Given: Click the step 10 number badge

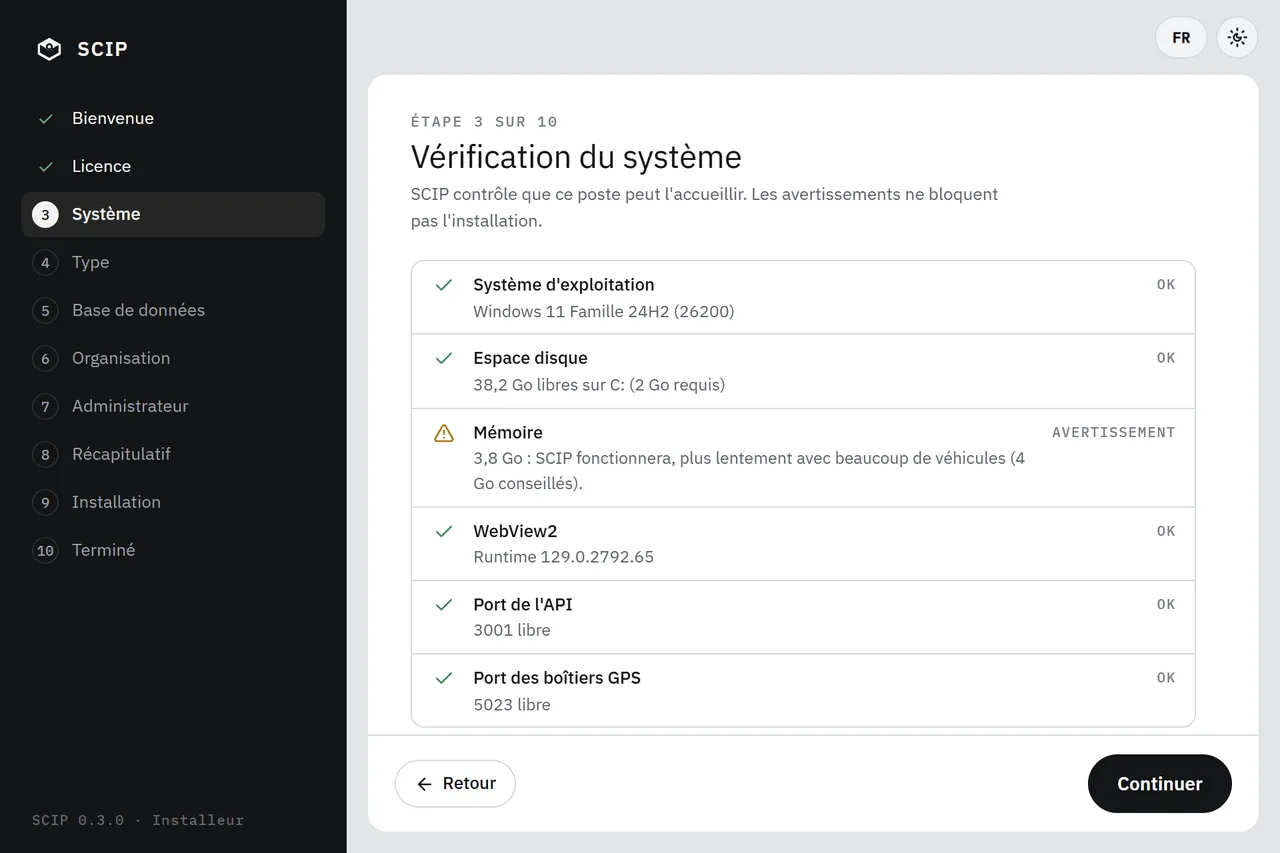Looking at the screenshot, I should coord(45,550).
